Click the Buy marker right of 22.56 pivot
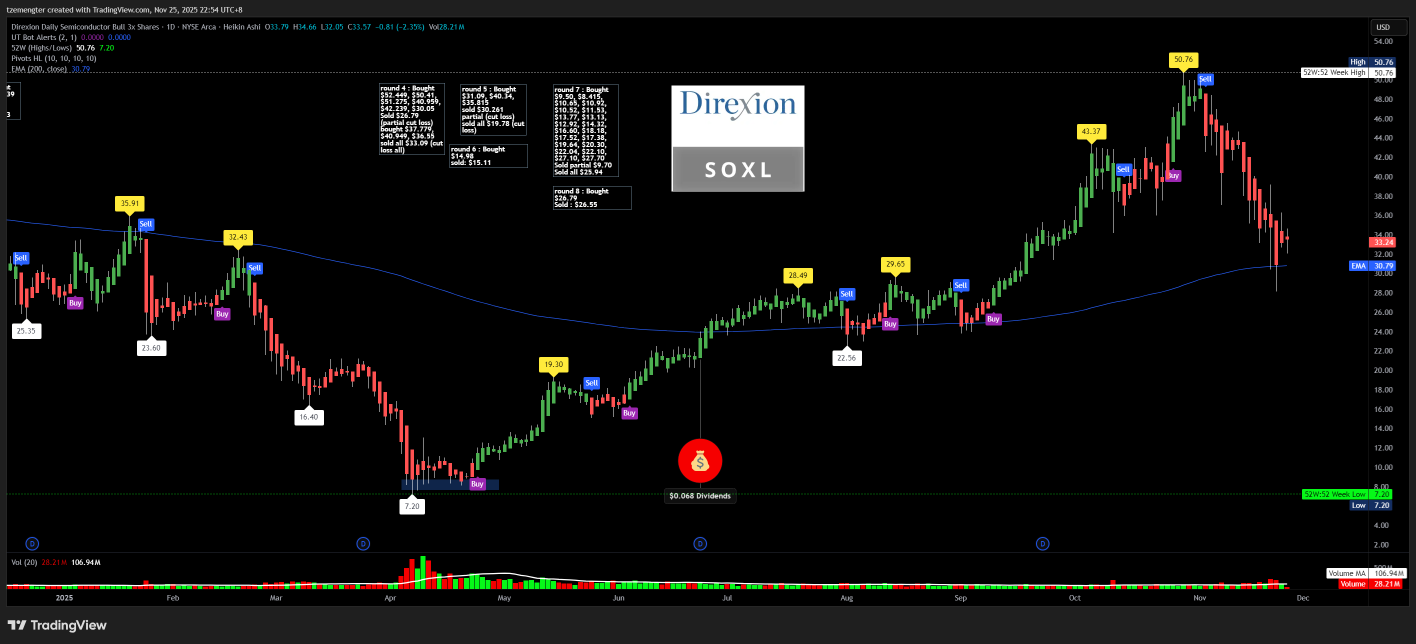This screenshot has width=1416, height=644. (x=890, y=324)
